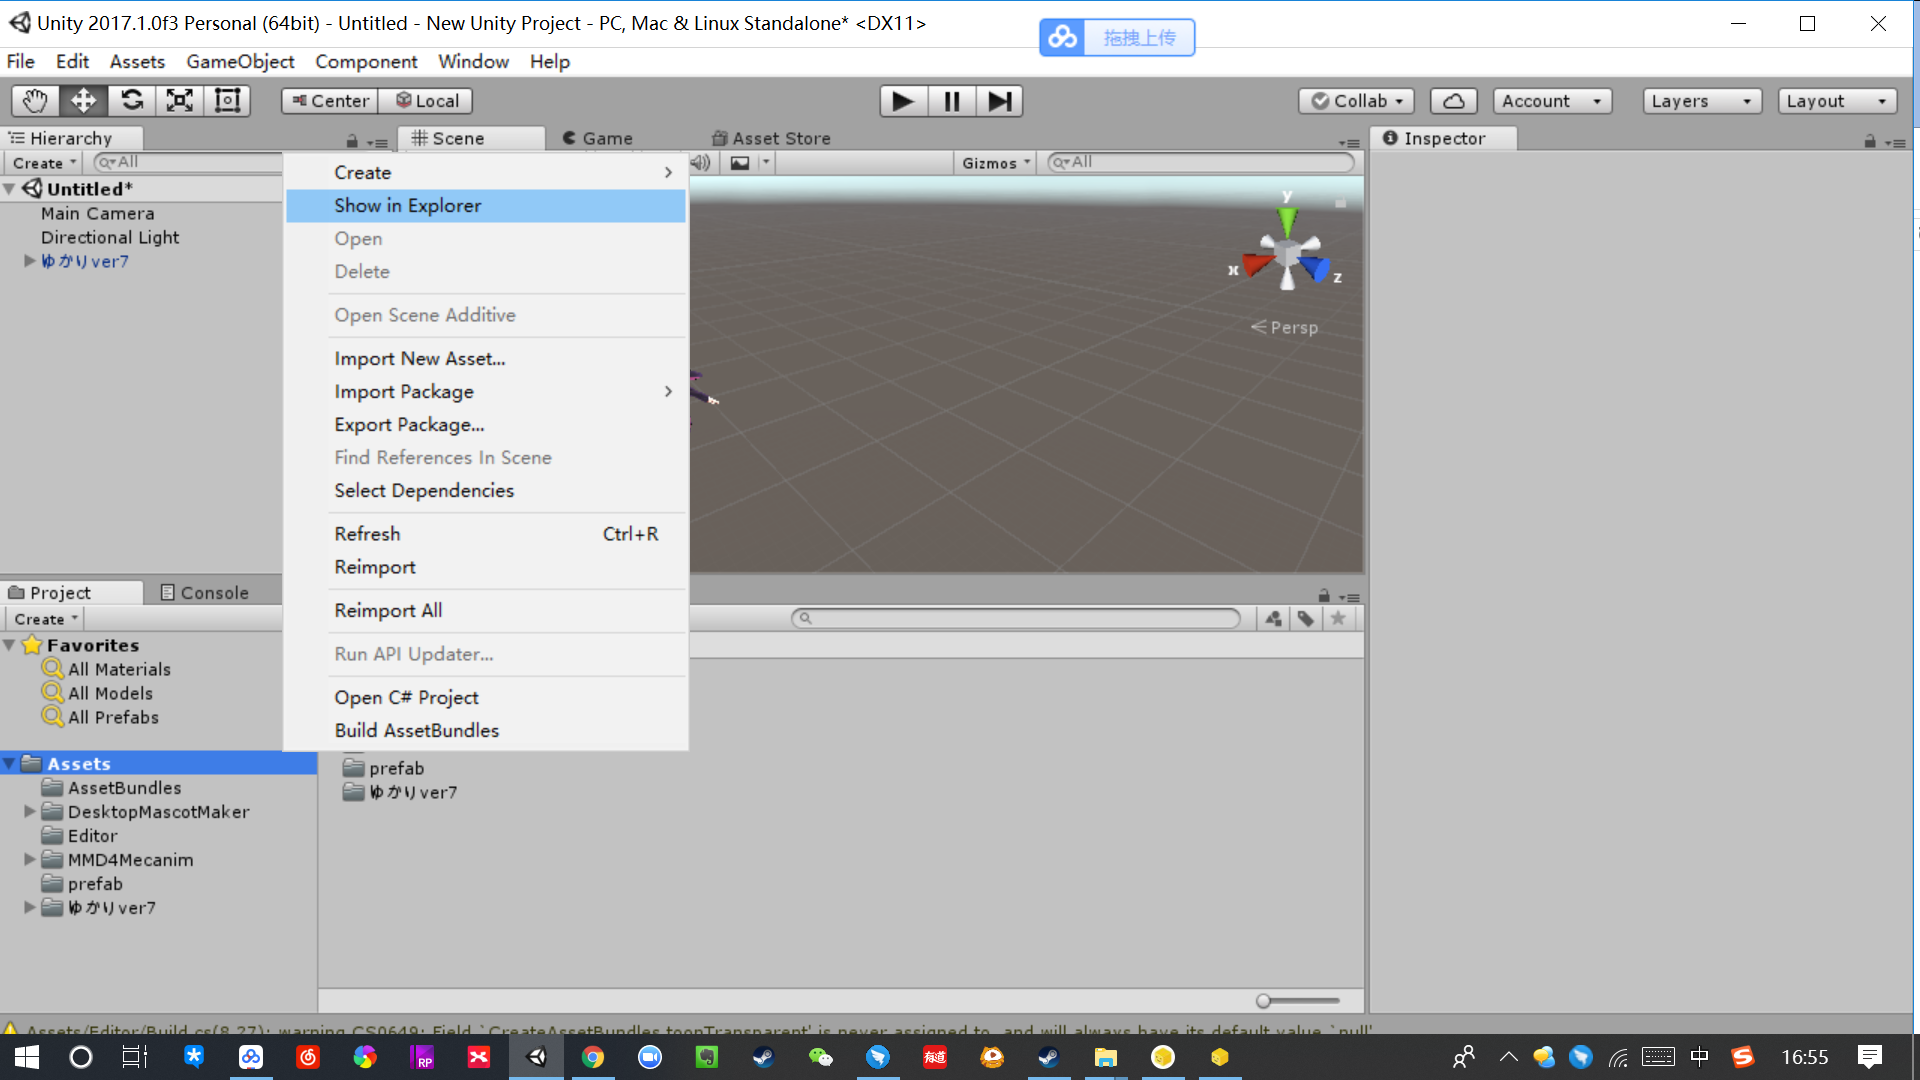Open the Collab dropdown
This screenshot has width=1920, height=1080.
[1357, 101]
